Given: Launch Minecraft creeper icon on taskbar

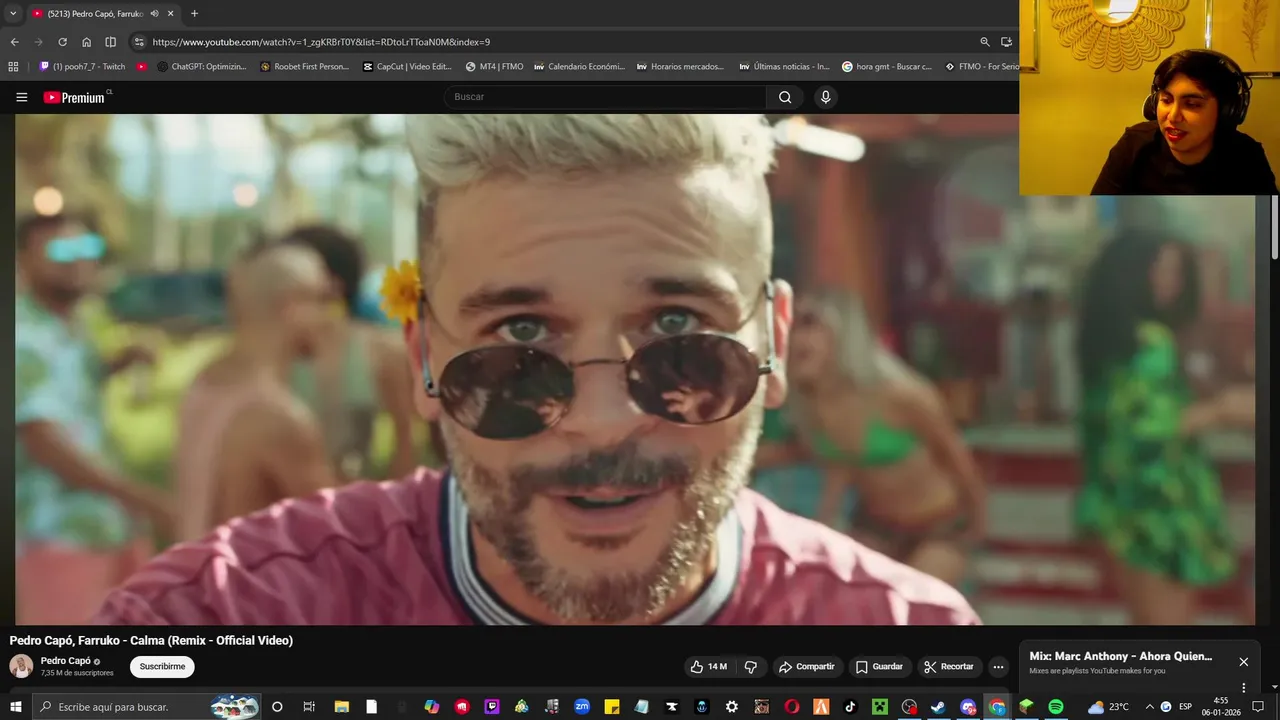Looking at the screenshot, I should [879, 707].
